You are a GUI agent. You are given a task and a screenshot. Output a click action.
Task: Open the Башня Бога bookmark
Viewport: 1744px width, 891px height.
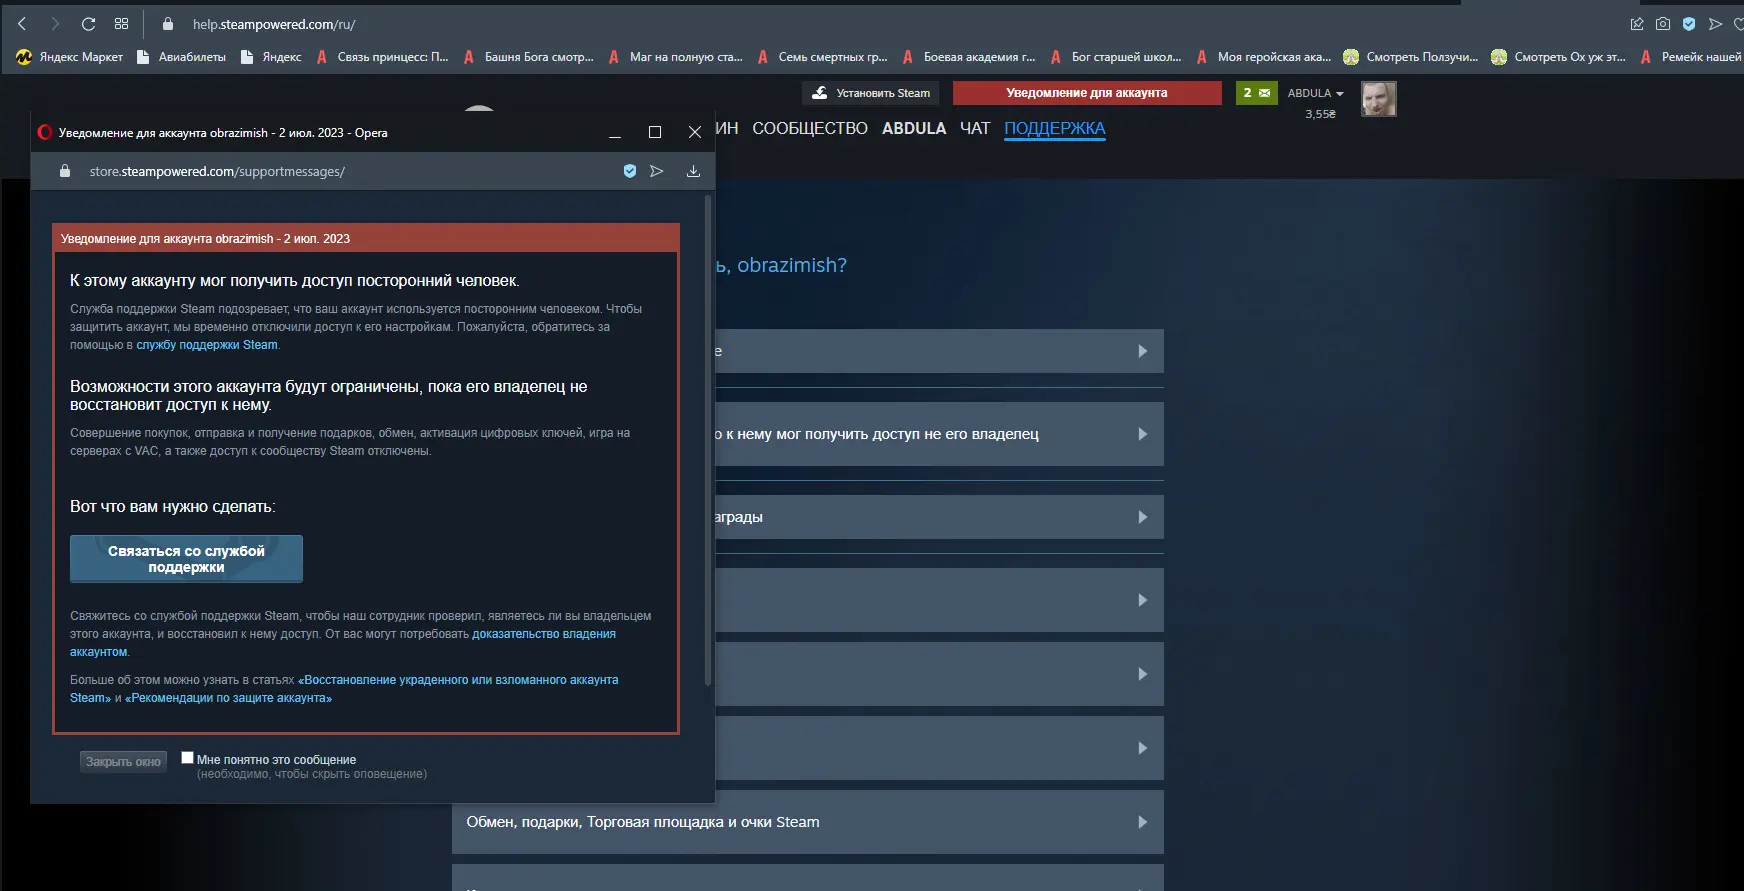click(x=528, y=57)
